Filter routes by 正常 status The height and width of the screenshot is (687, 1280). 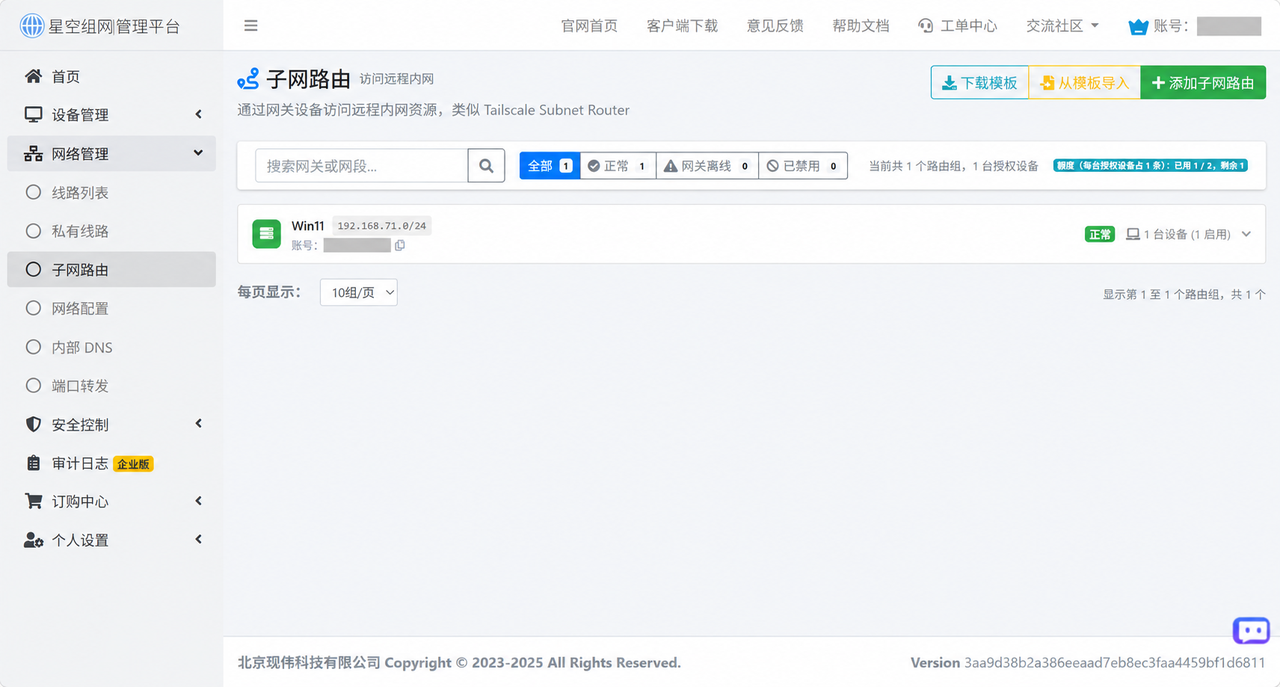tap(618, 166)
